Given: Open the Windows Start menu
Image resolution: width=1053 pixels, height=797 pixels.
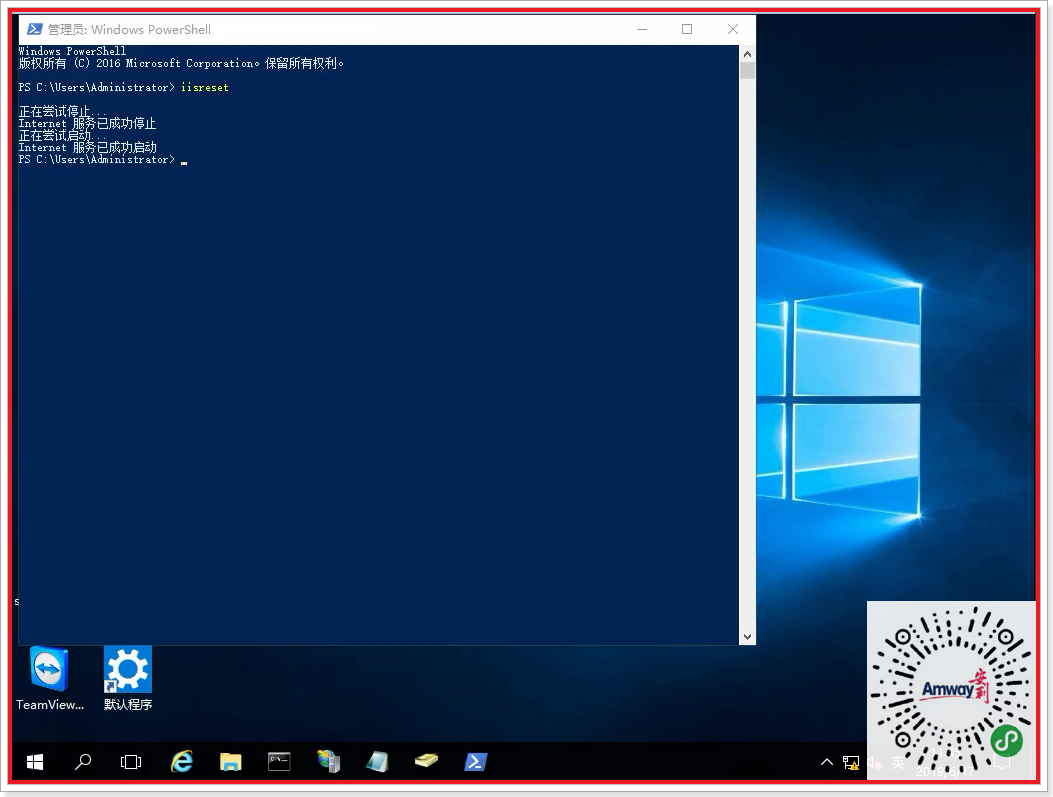Looking at the screenshot, I should pos(35,761).
